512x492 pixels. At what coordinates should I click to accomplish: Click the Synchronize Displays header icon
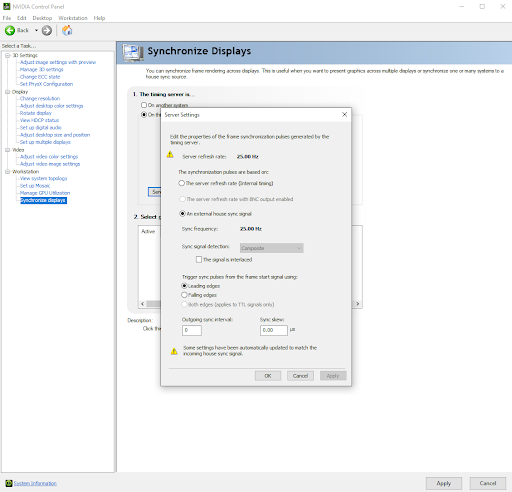[133, 53]
